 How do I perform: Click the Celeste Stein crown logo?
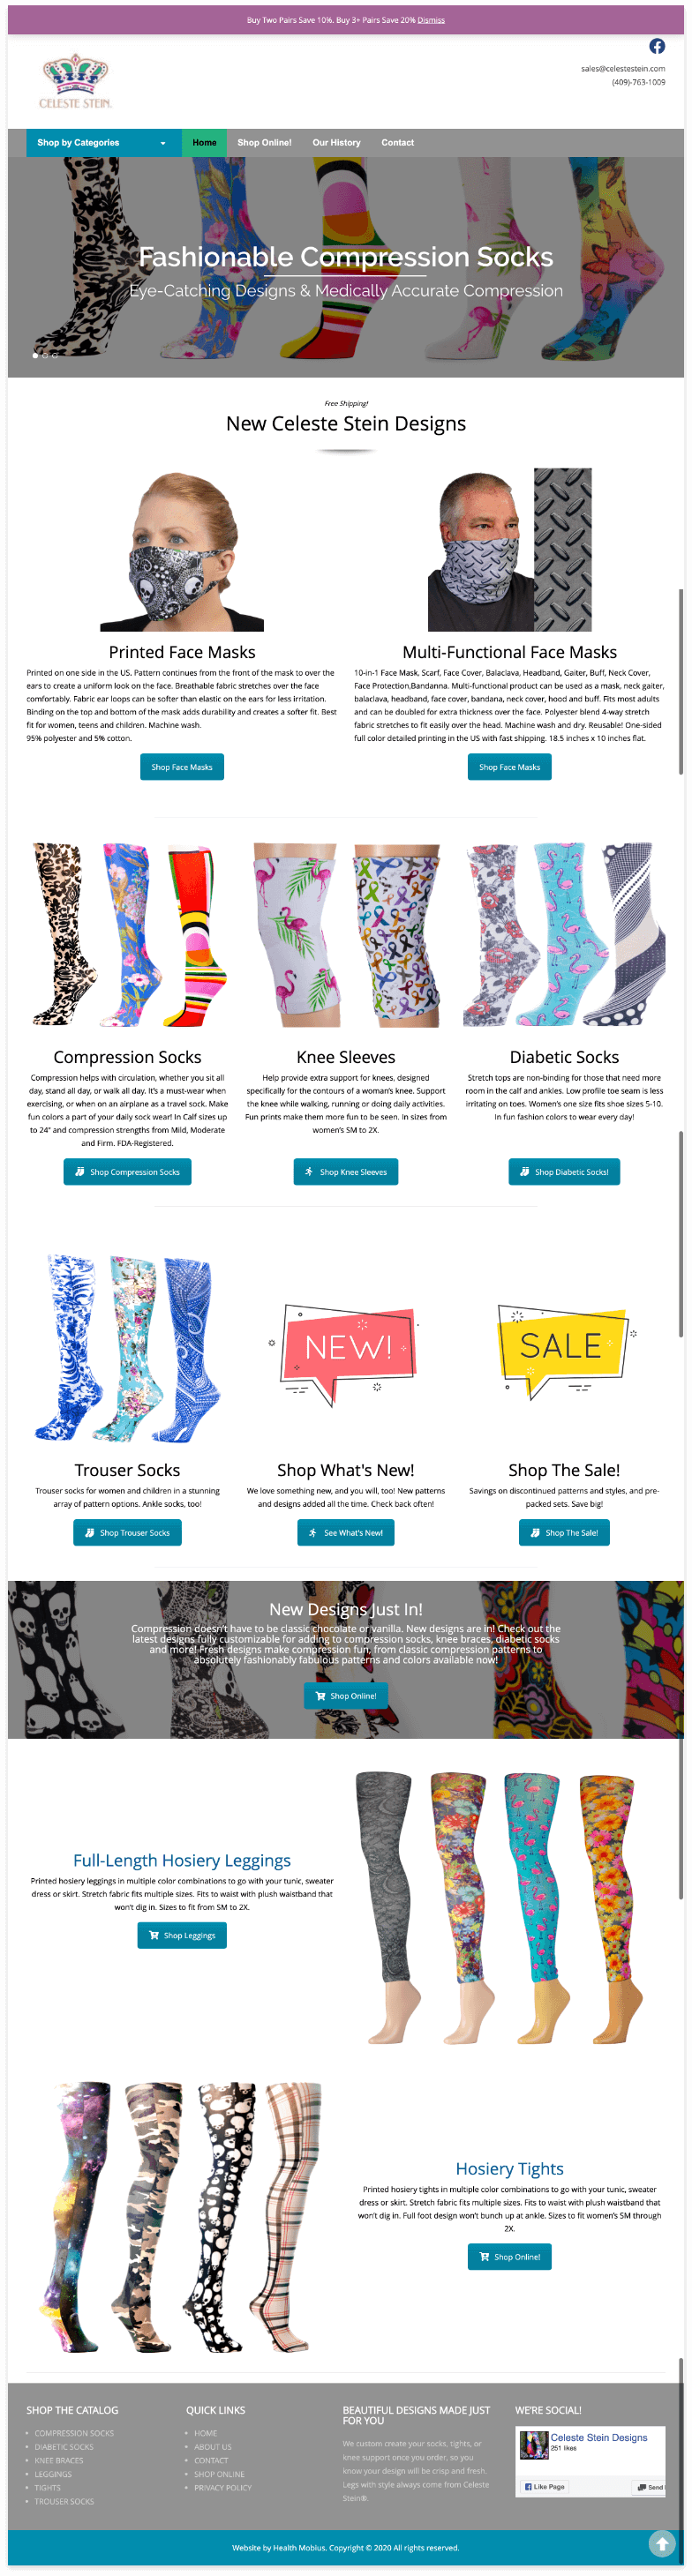point(75,82)
